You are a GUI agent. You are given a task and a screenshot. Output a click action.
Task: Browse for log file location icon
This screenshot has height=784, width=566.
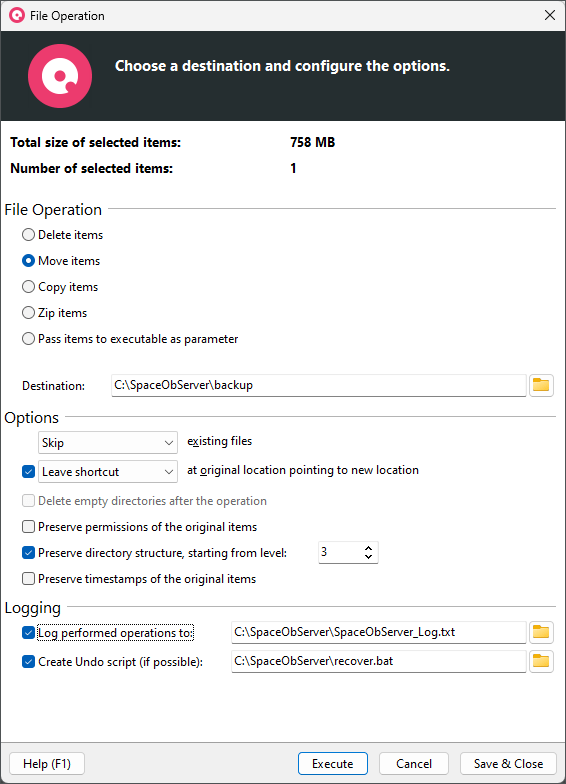541,632
